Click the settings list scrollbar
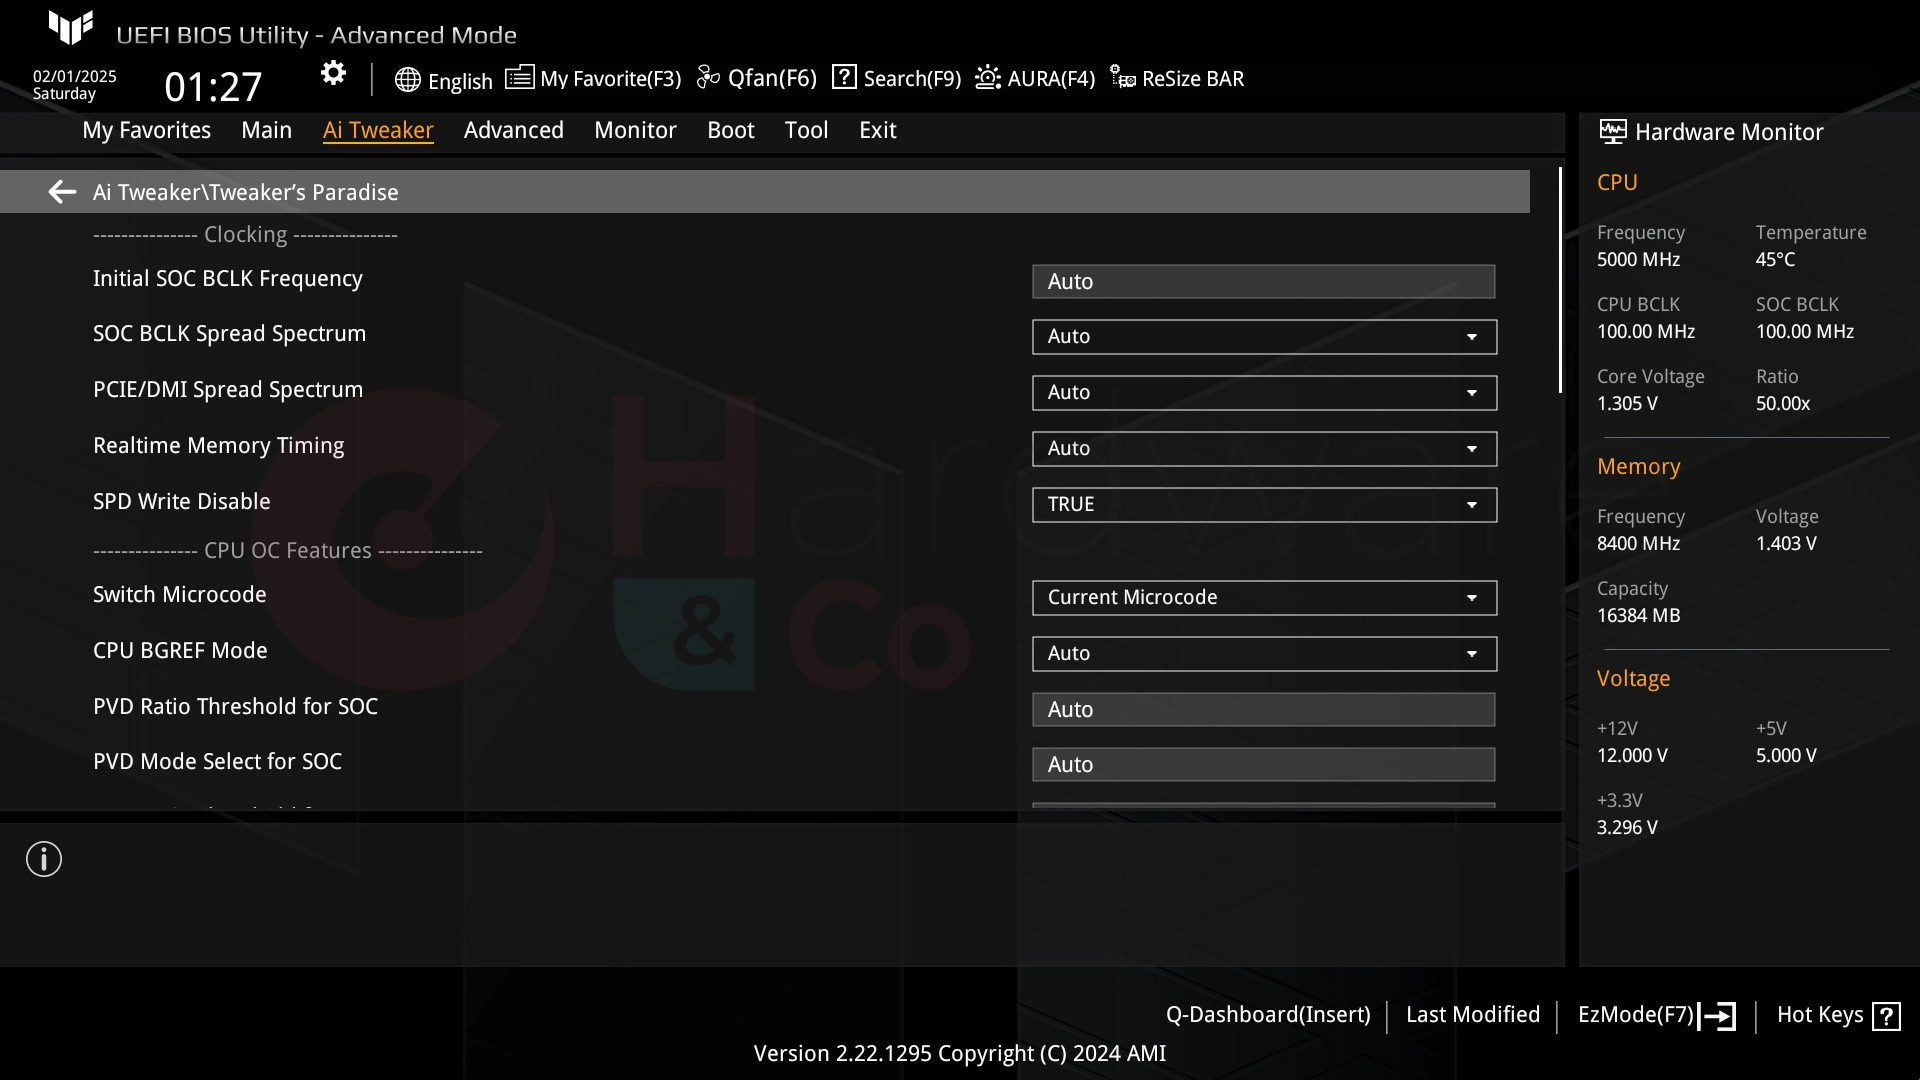The height and width of the screenshot is (1080, 1920). click(1560, 280)
